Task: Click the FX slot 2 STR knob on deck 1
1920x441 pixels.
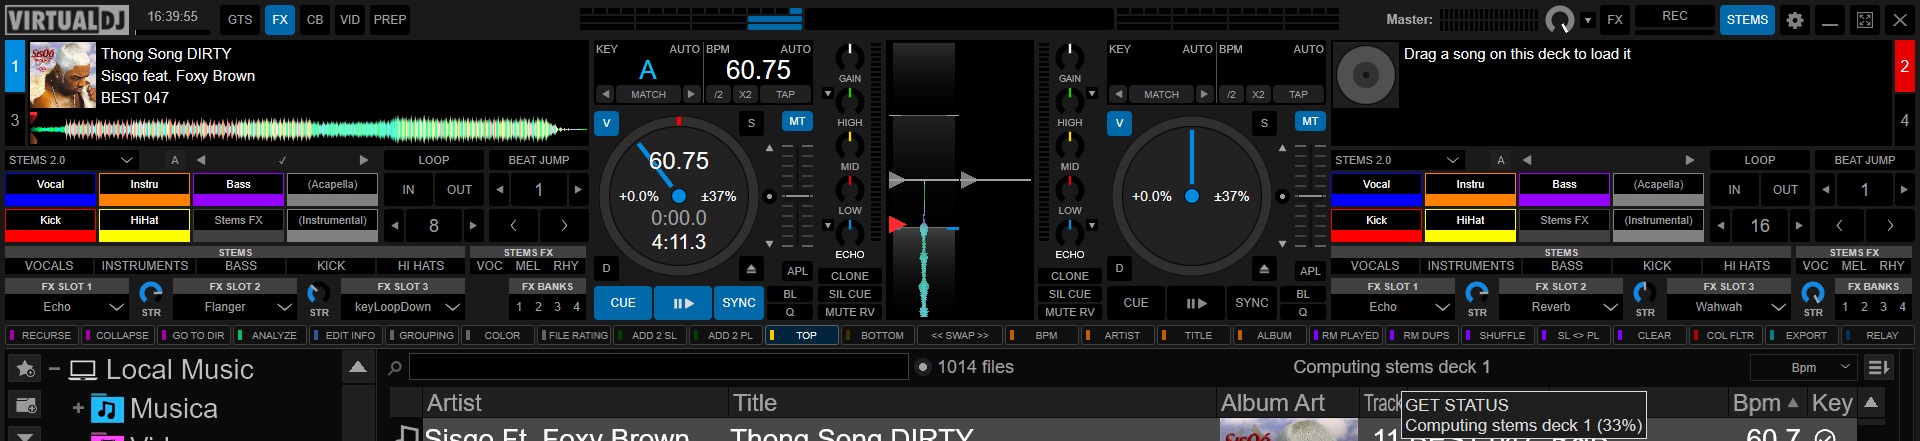Action: (319, 293)
